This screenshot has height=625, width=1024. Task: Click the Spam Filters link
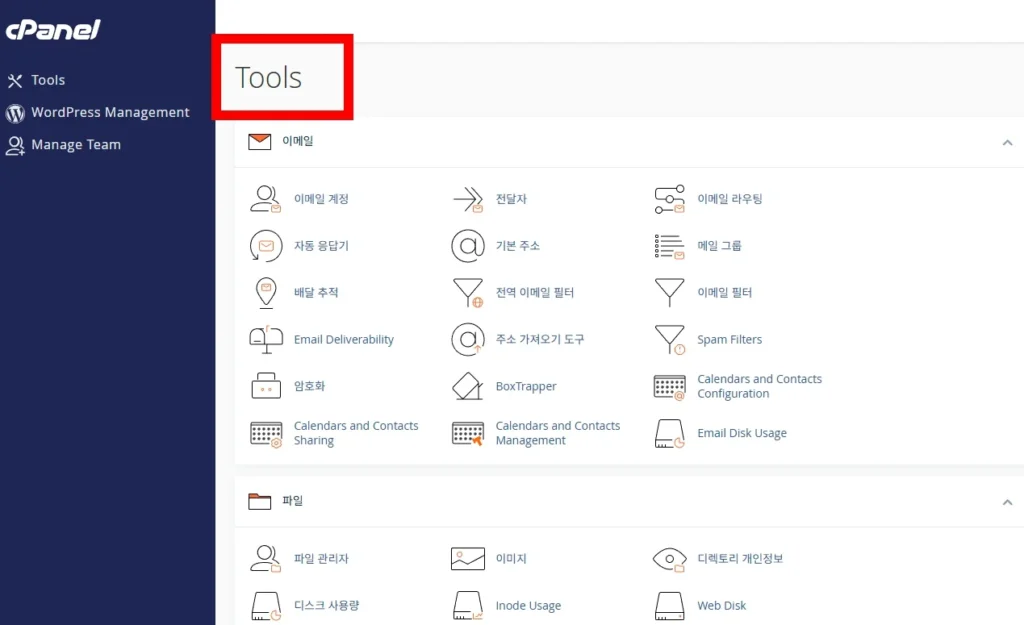pos(729,340)
